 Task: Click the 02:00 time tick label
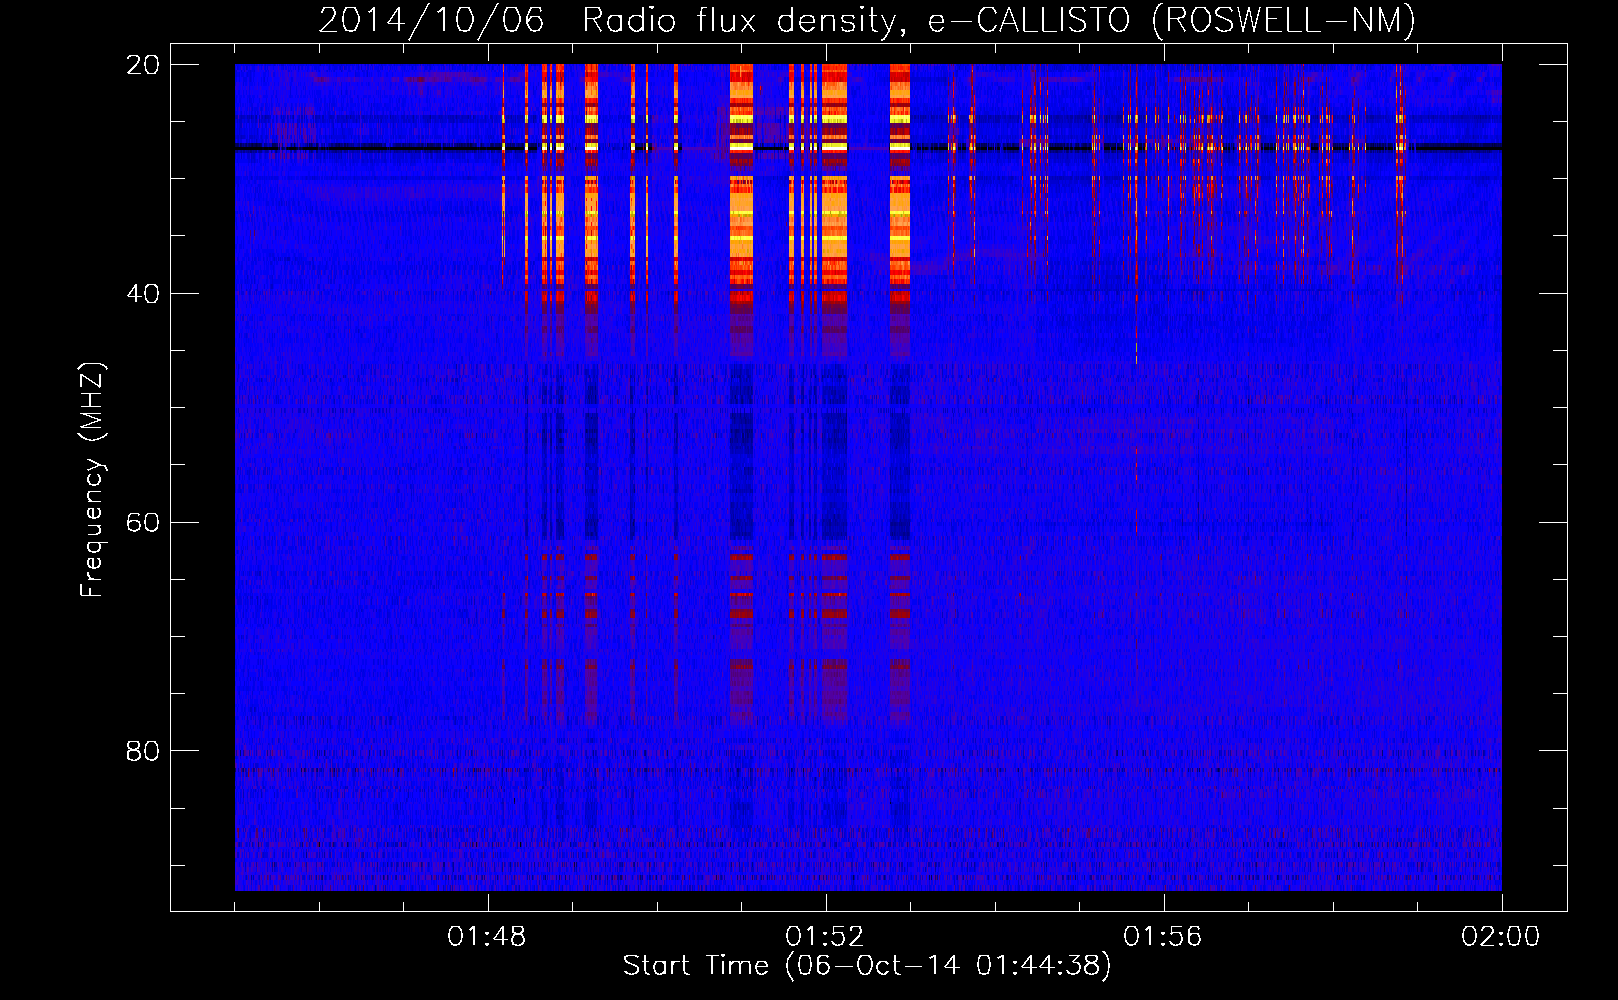click(1501, 937)
